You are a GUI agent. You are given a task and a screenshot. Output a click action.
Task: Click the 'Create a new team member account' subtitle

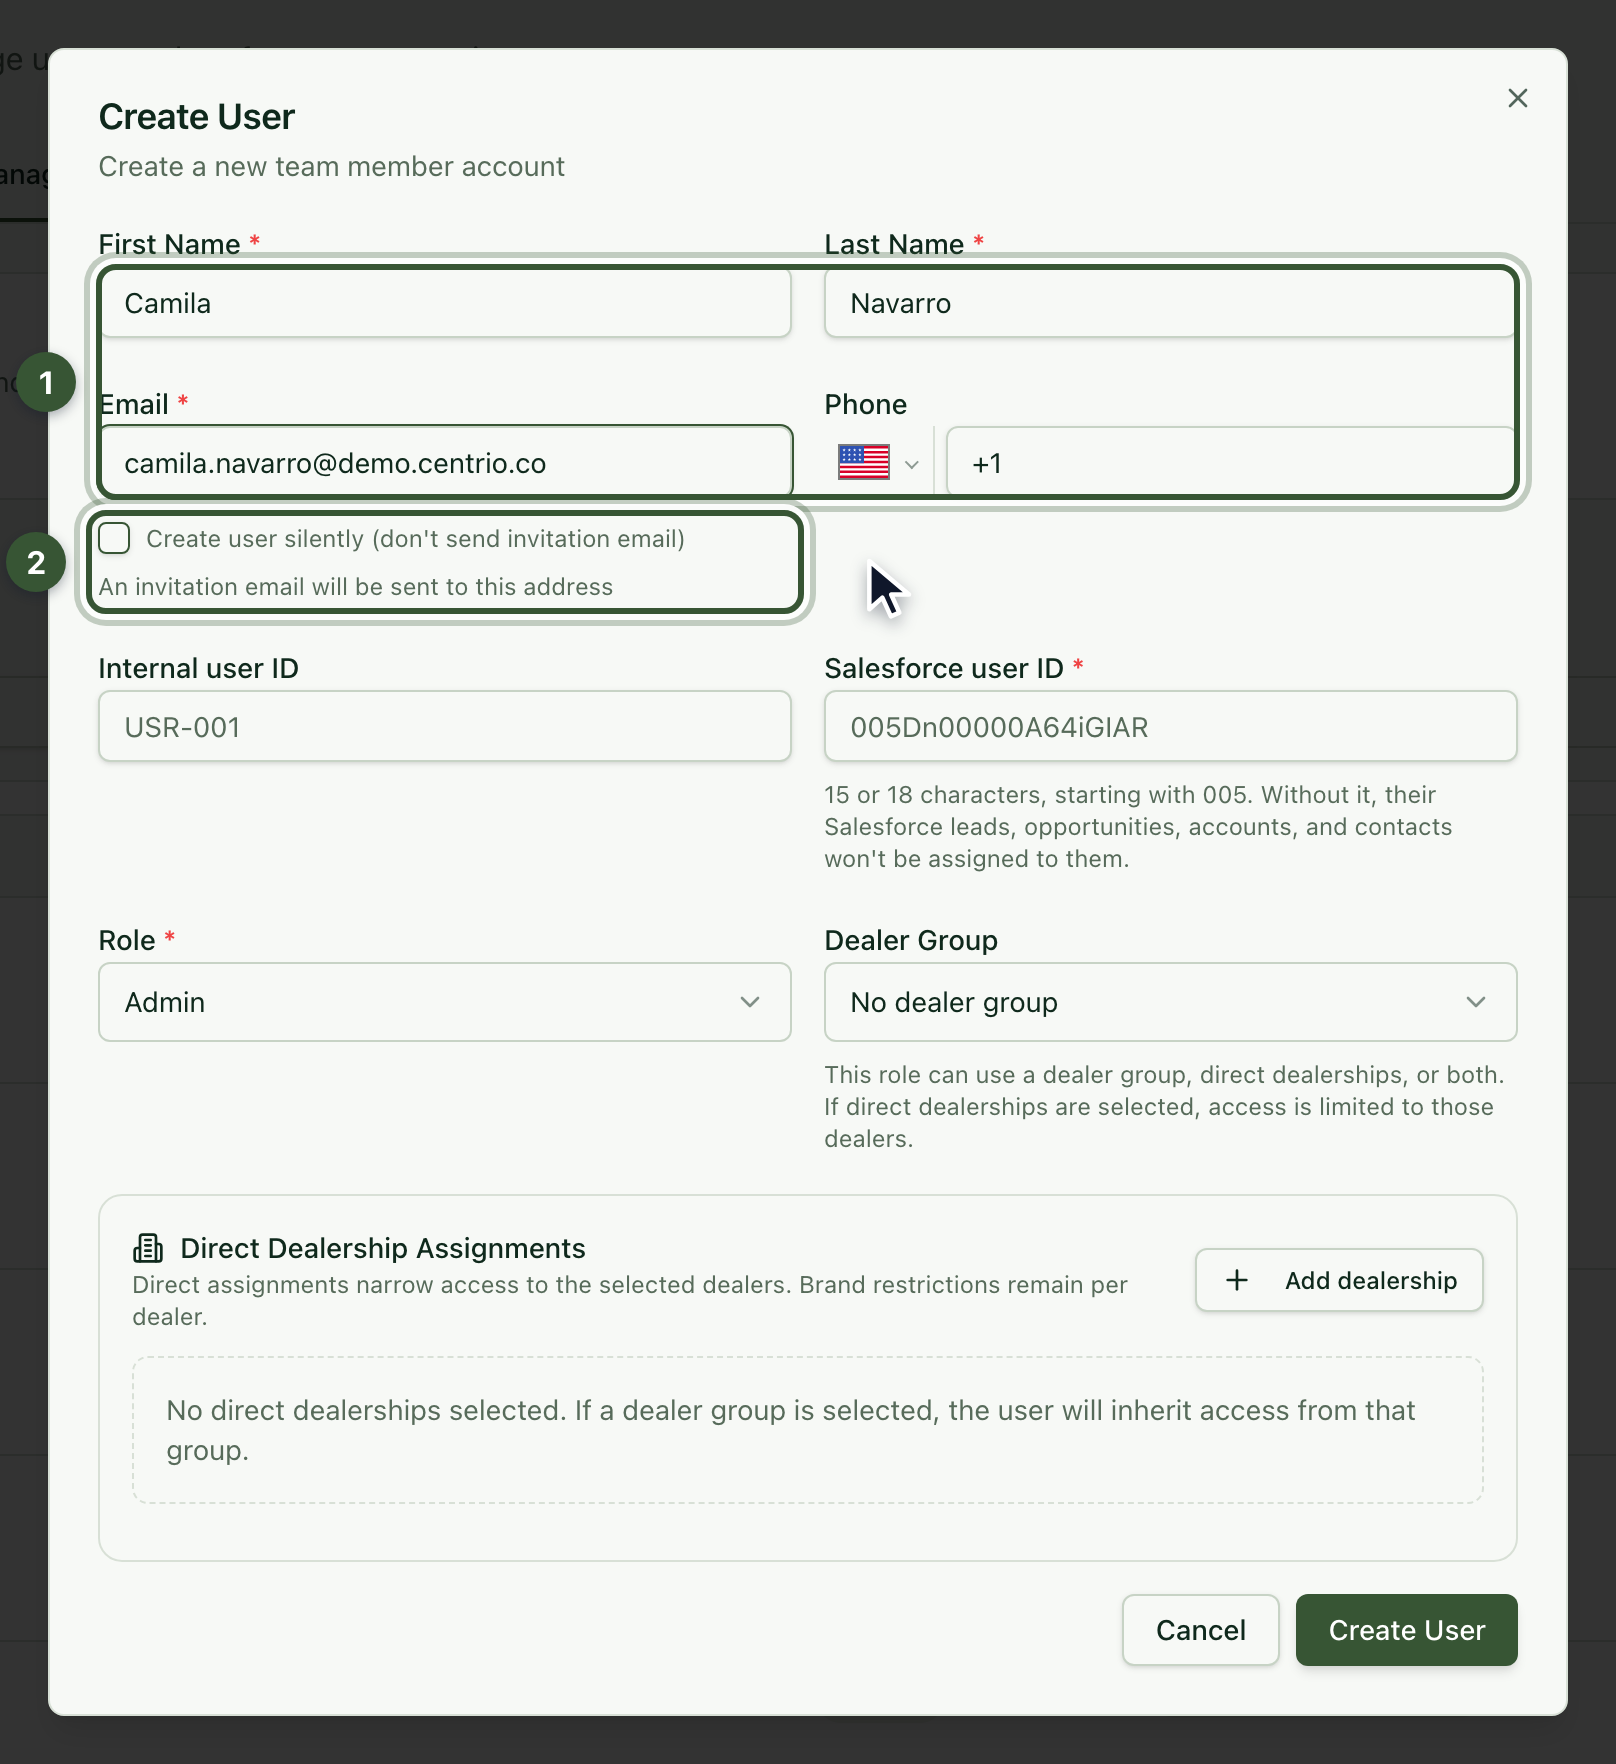pos(331,166)
